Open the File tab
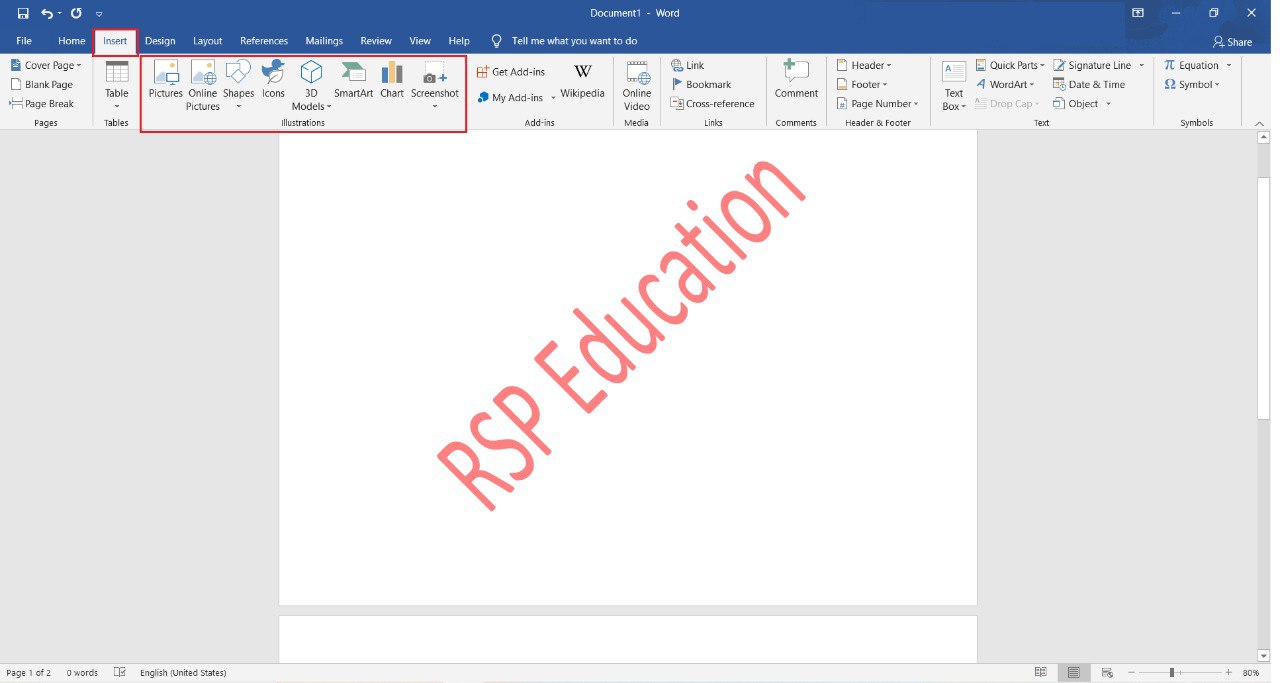The width and height of the screenshot is (1280, 683). coord(24,41)
